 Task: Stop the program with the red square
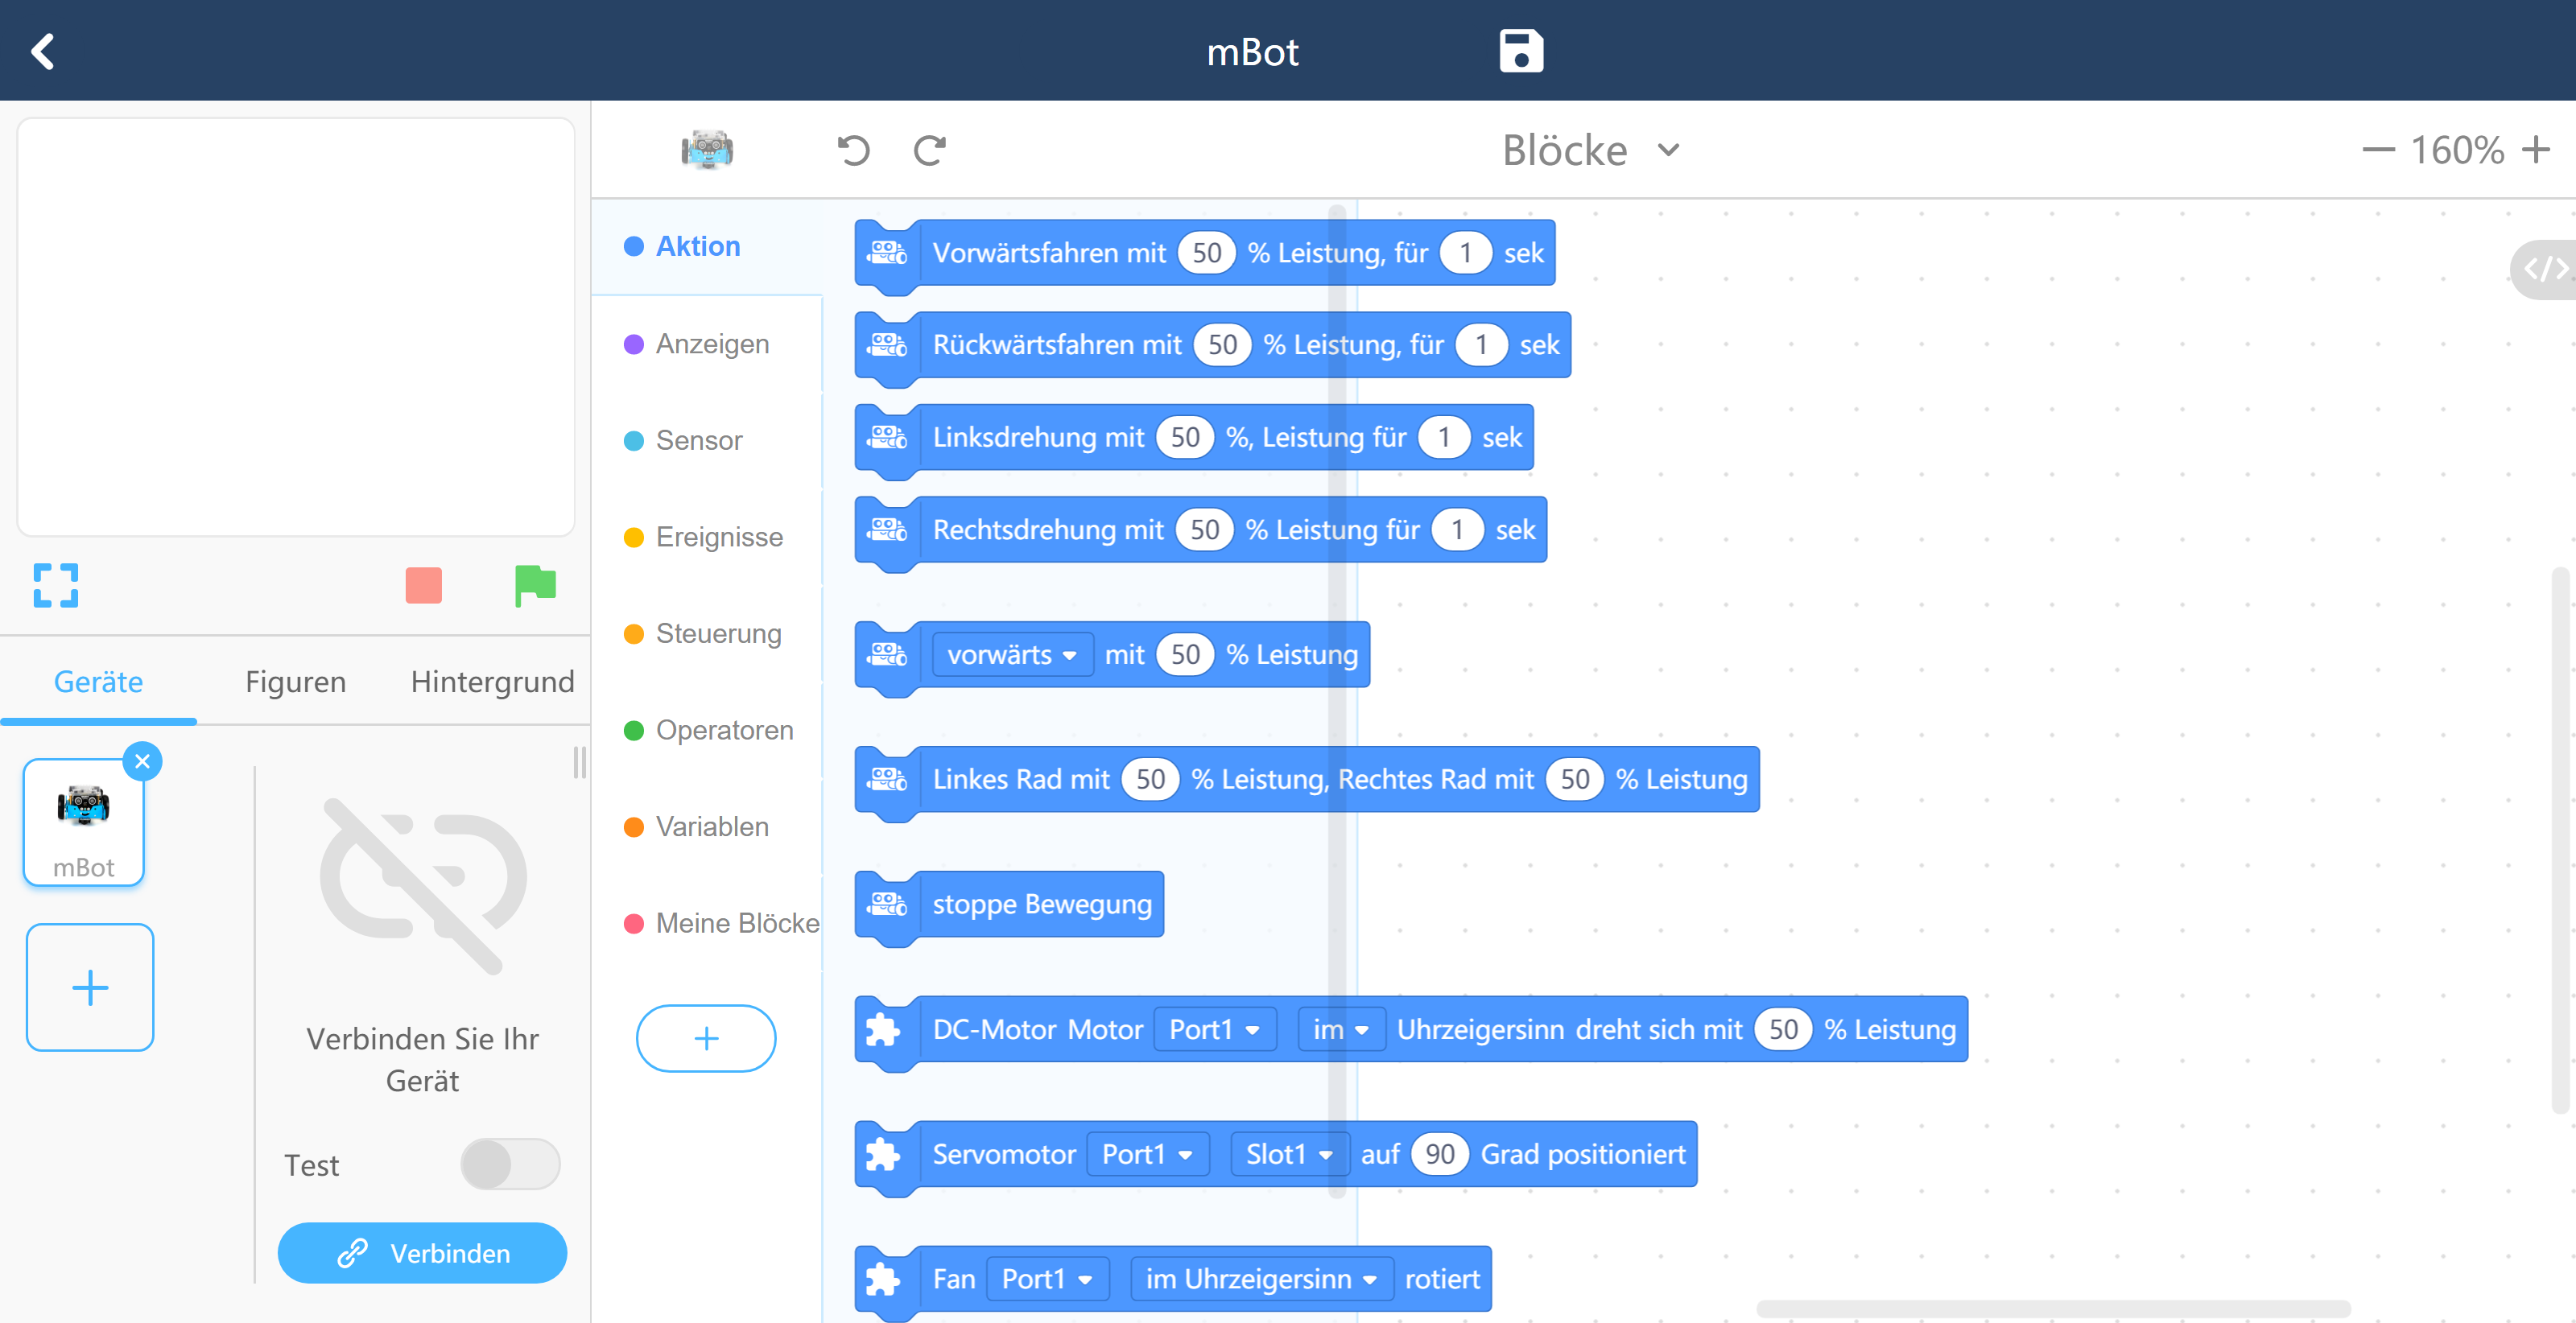tap(424, 585)
